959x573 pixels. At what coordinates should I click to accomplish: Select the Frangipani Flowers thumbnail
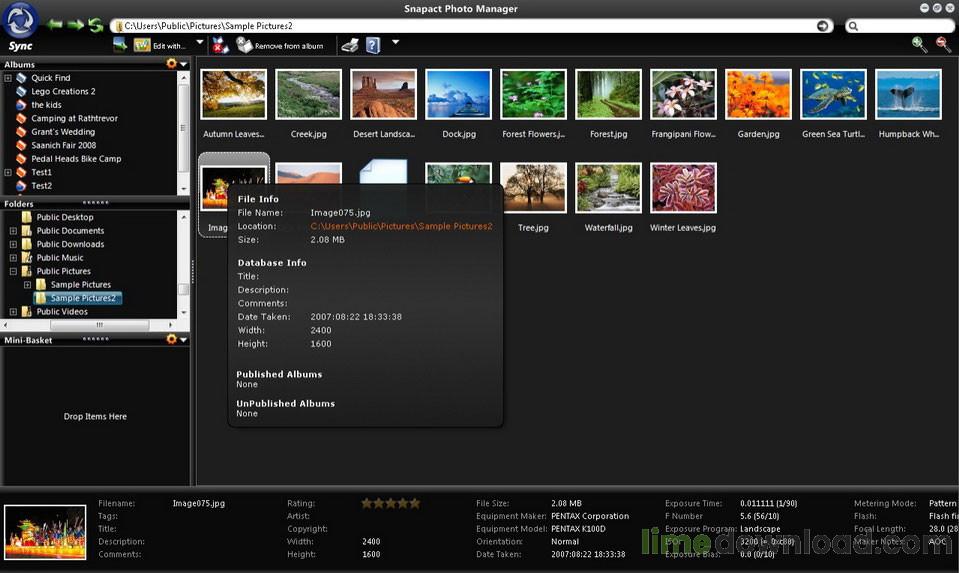(683, 94)
